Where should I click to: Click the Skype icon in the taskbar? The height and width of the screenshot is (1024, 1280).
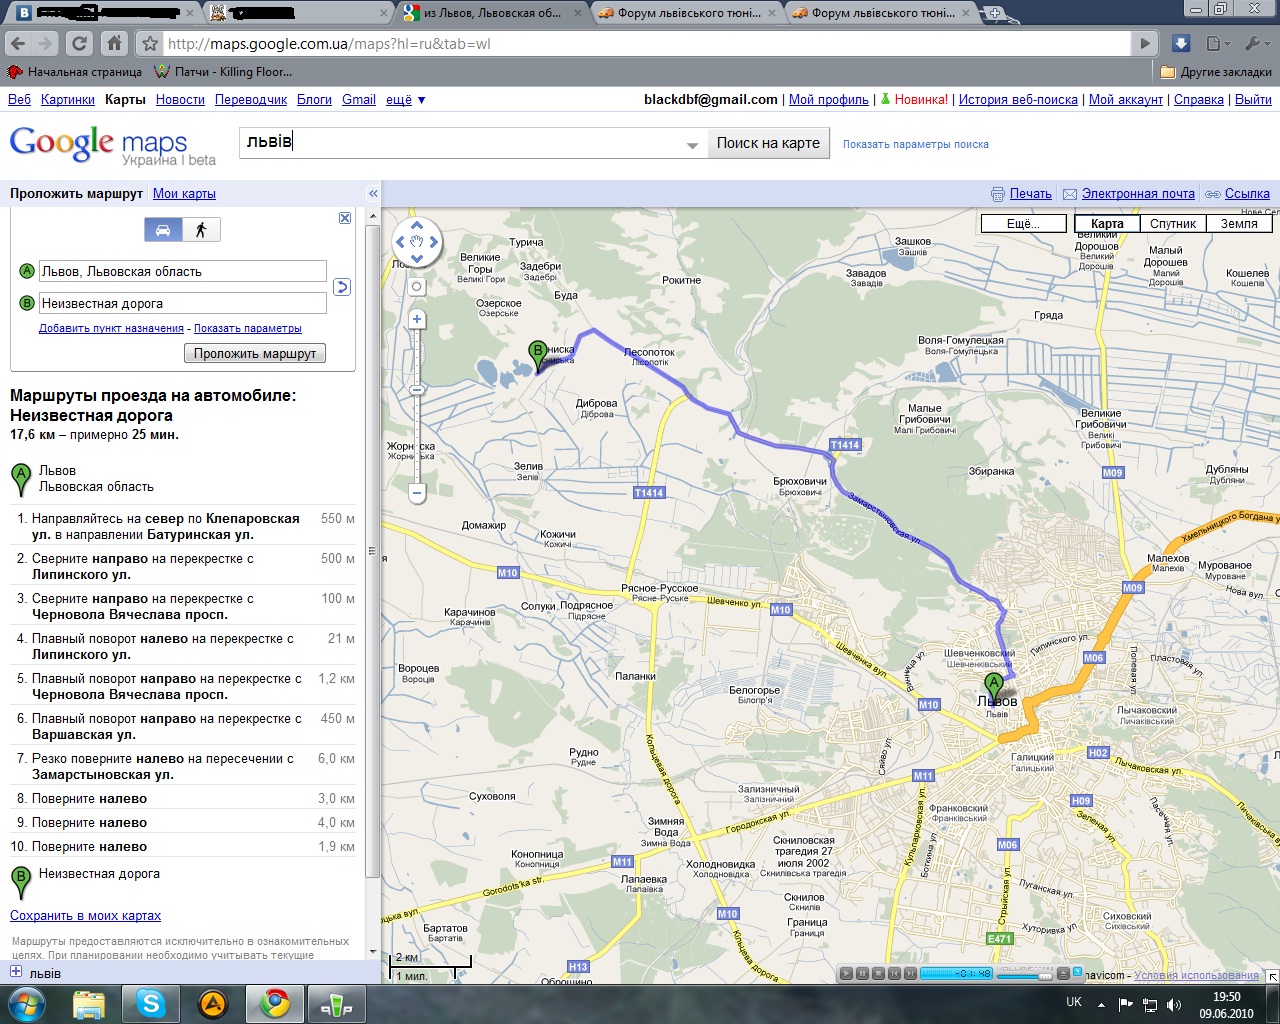click(150, 1003)
